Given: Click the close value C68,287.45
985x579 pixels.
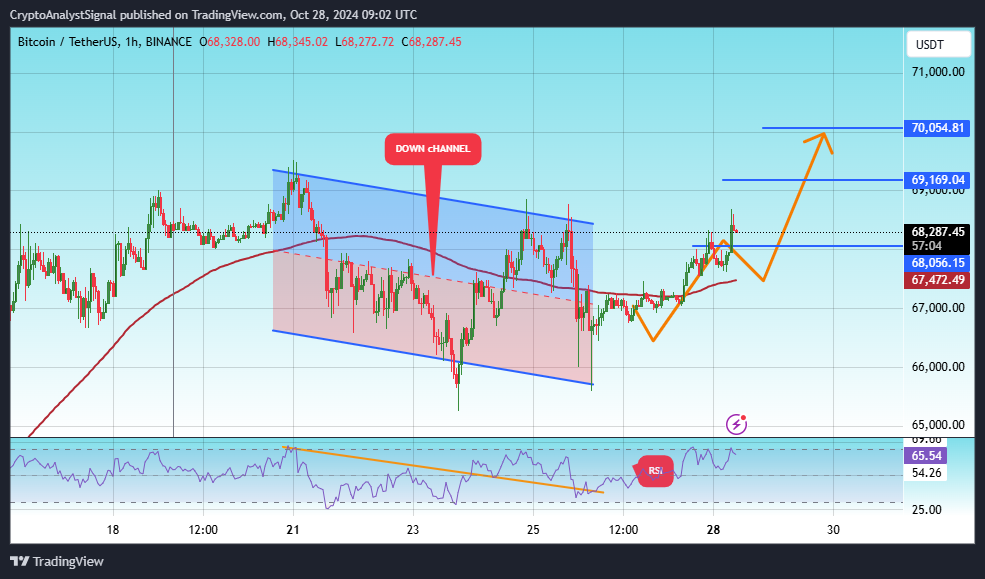Looking at the screenshot, I should [x=431, y=42].
